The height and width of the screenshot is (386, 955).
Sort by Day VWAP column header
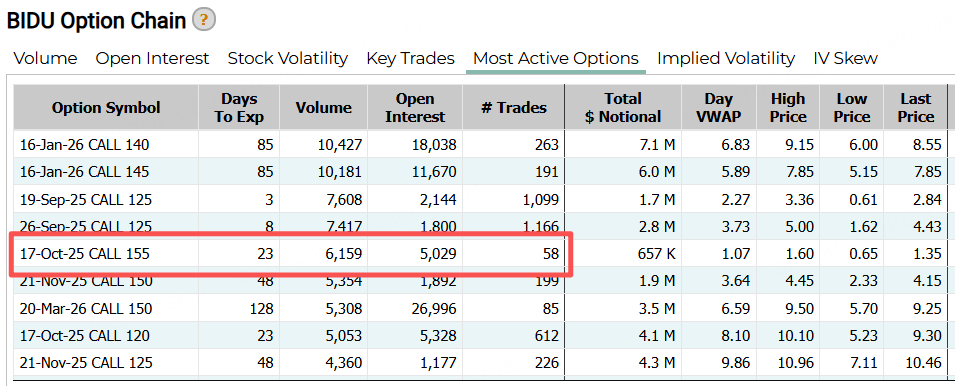(x=719, y=107)
